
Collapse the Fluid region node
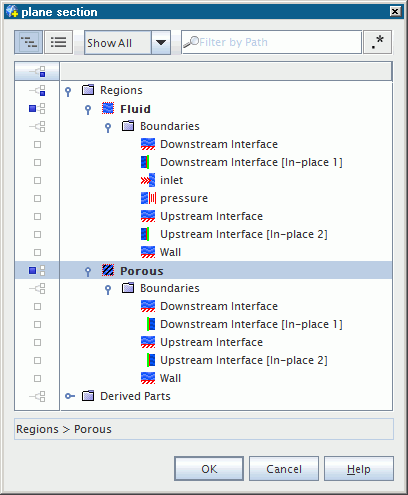pyautogui.click(x=88, y=109)
